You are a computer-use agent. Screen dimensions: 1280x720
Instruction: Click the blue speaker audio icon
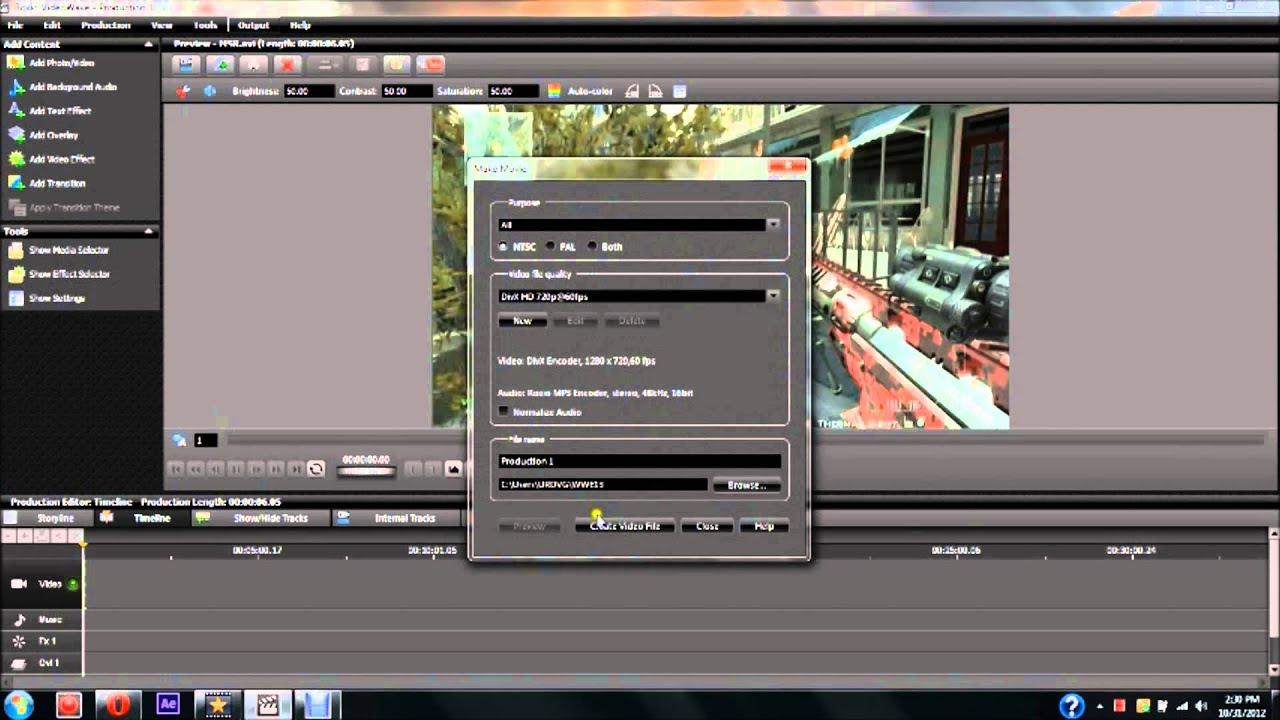click(x=210, y=91)
